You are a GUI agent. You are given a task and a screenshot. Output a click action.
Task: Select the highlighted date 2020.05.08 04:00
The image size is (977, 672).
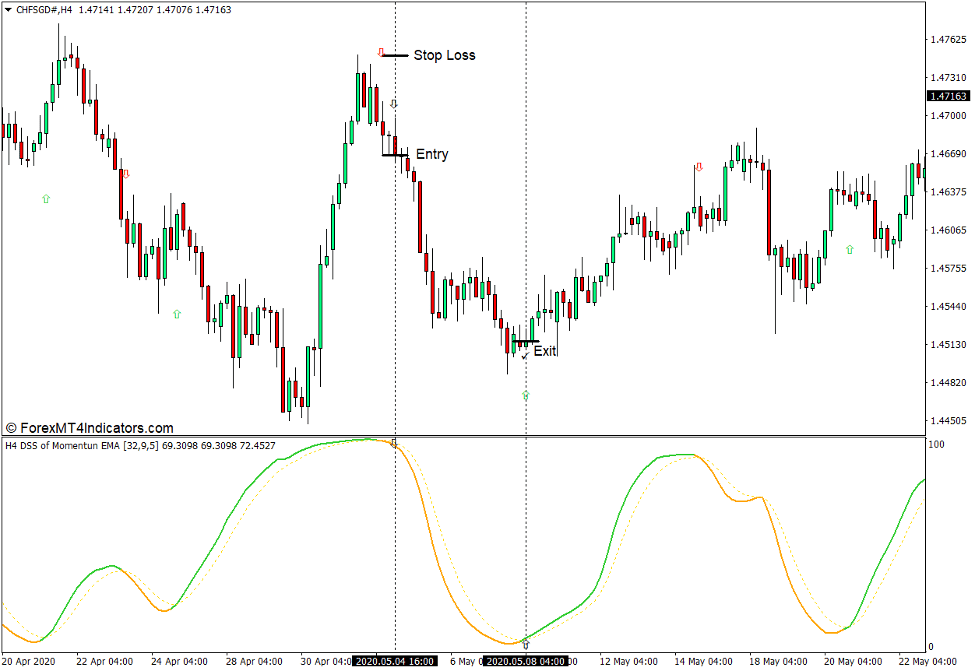pos(524,661)
